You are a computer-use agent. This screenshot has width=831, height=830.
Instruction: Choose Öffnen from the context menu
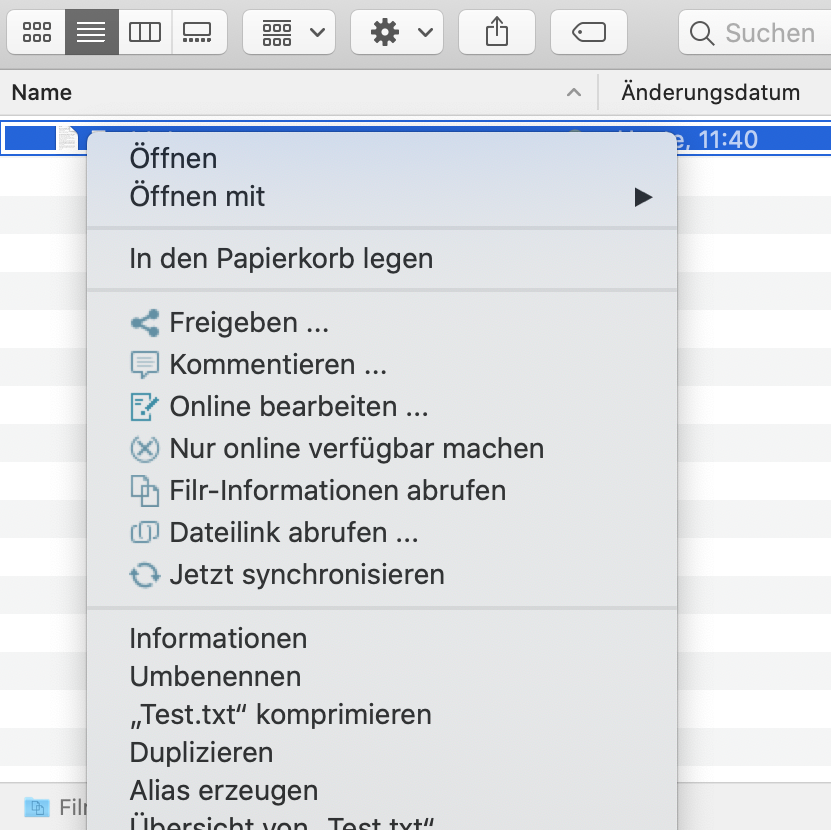click(173, 158)
